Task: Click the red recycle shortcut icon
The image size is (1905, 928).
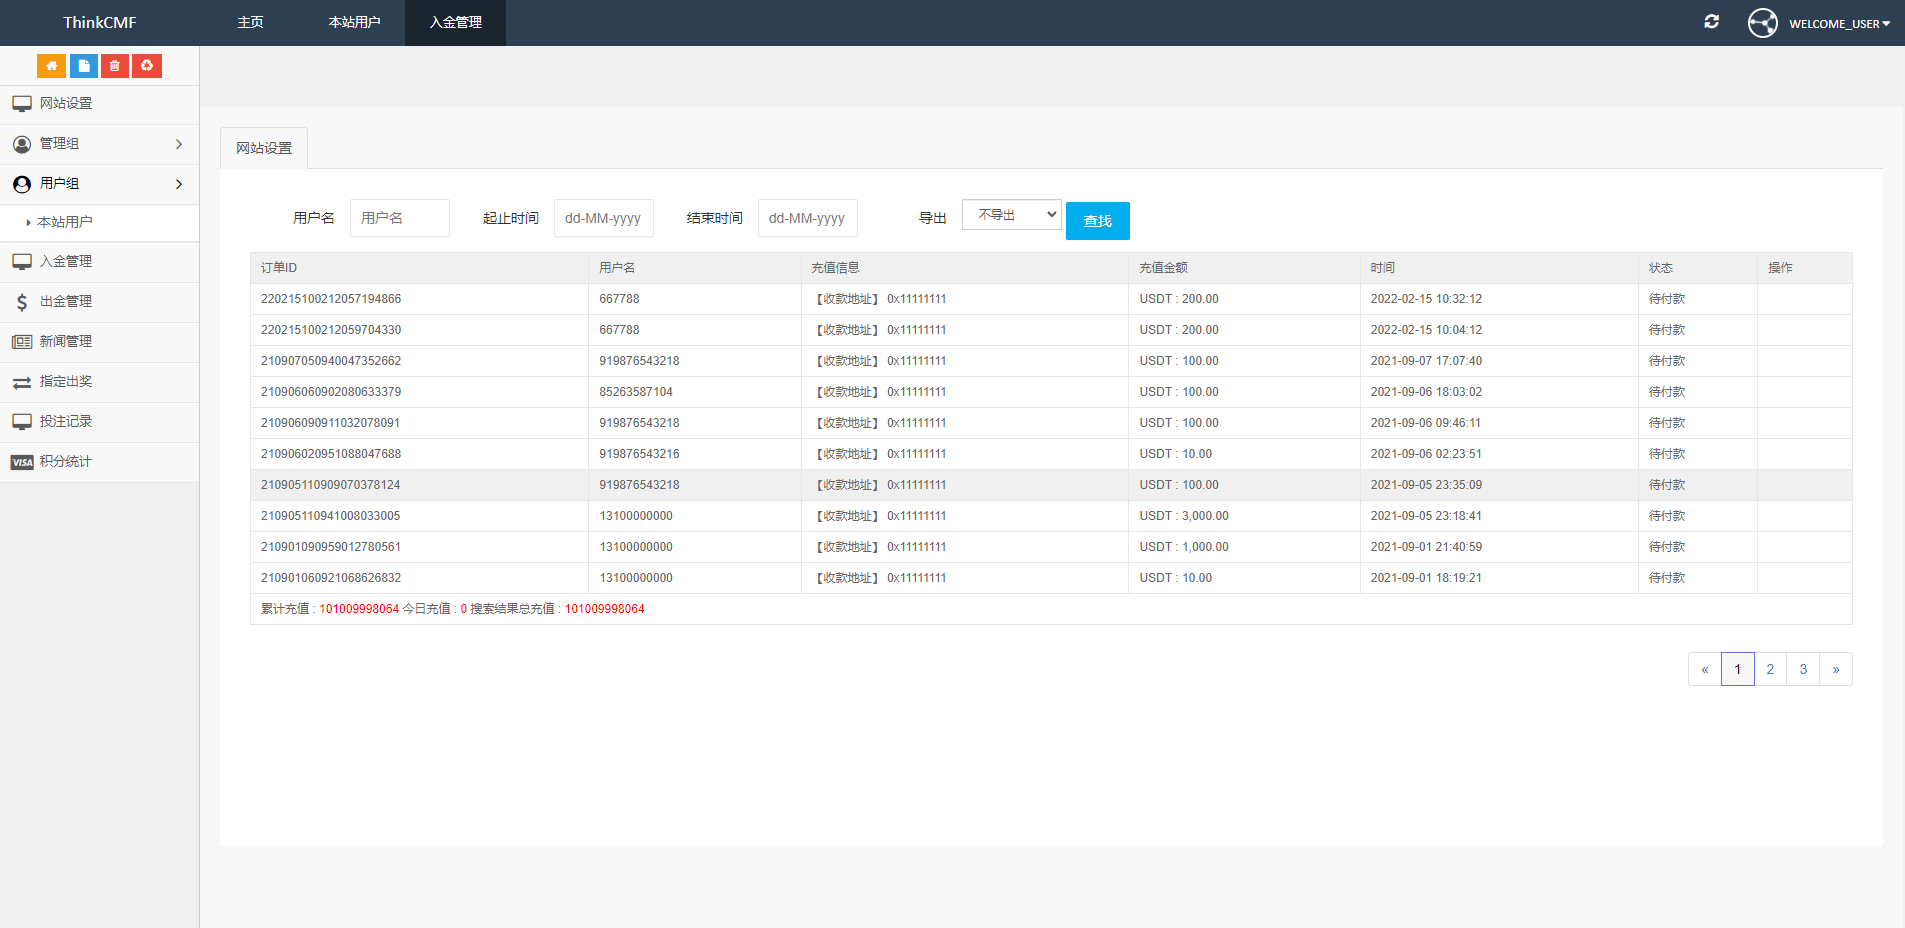Action: 147,66
